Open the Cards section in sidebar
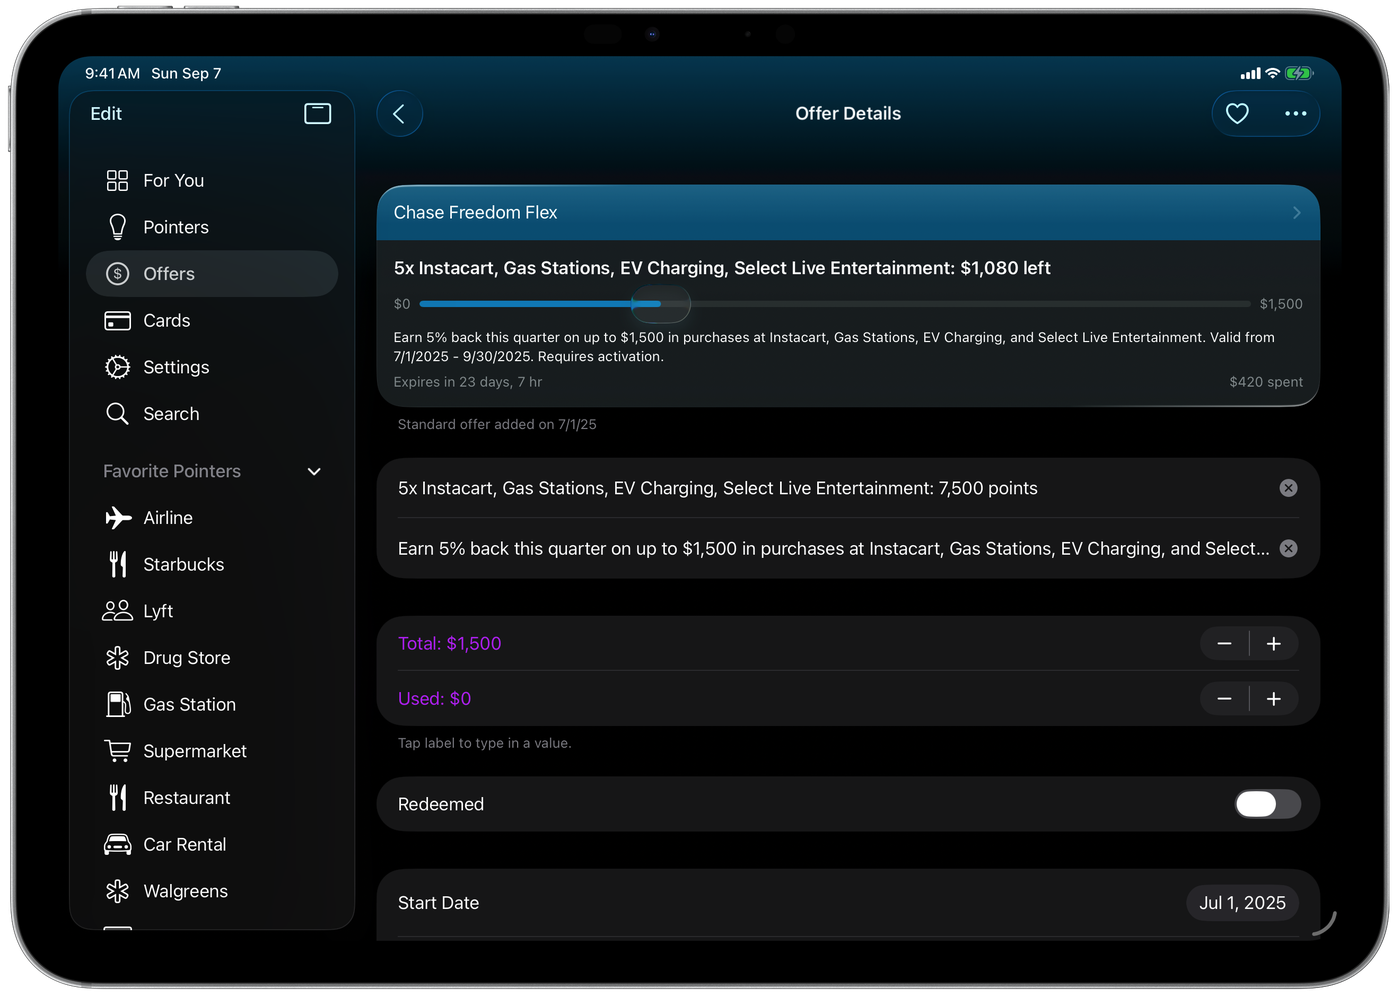This screenshot has width=1400, height=997. pos(166,321)
